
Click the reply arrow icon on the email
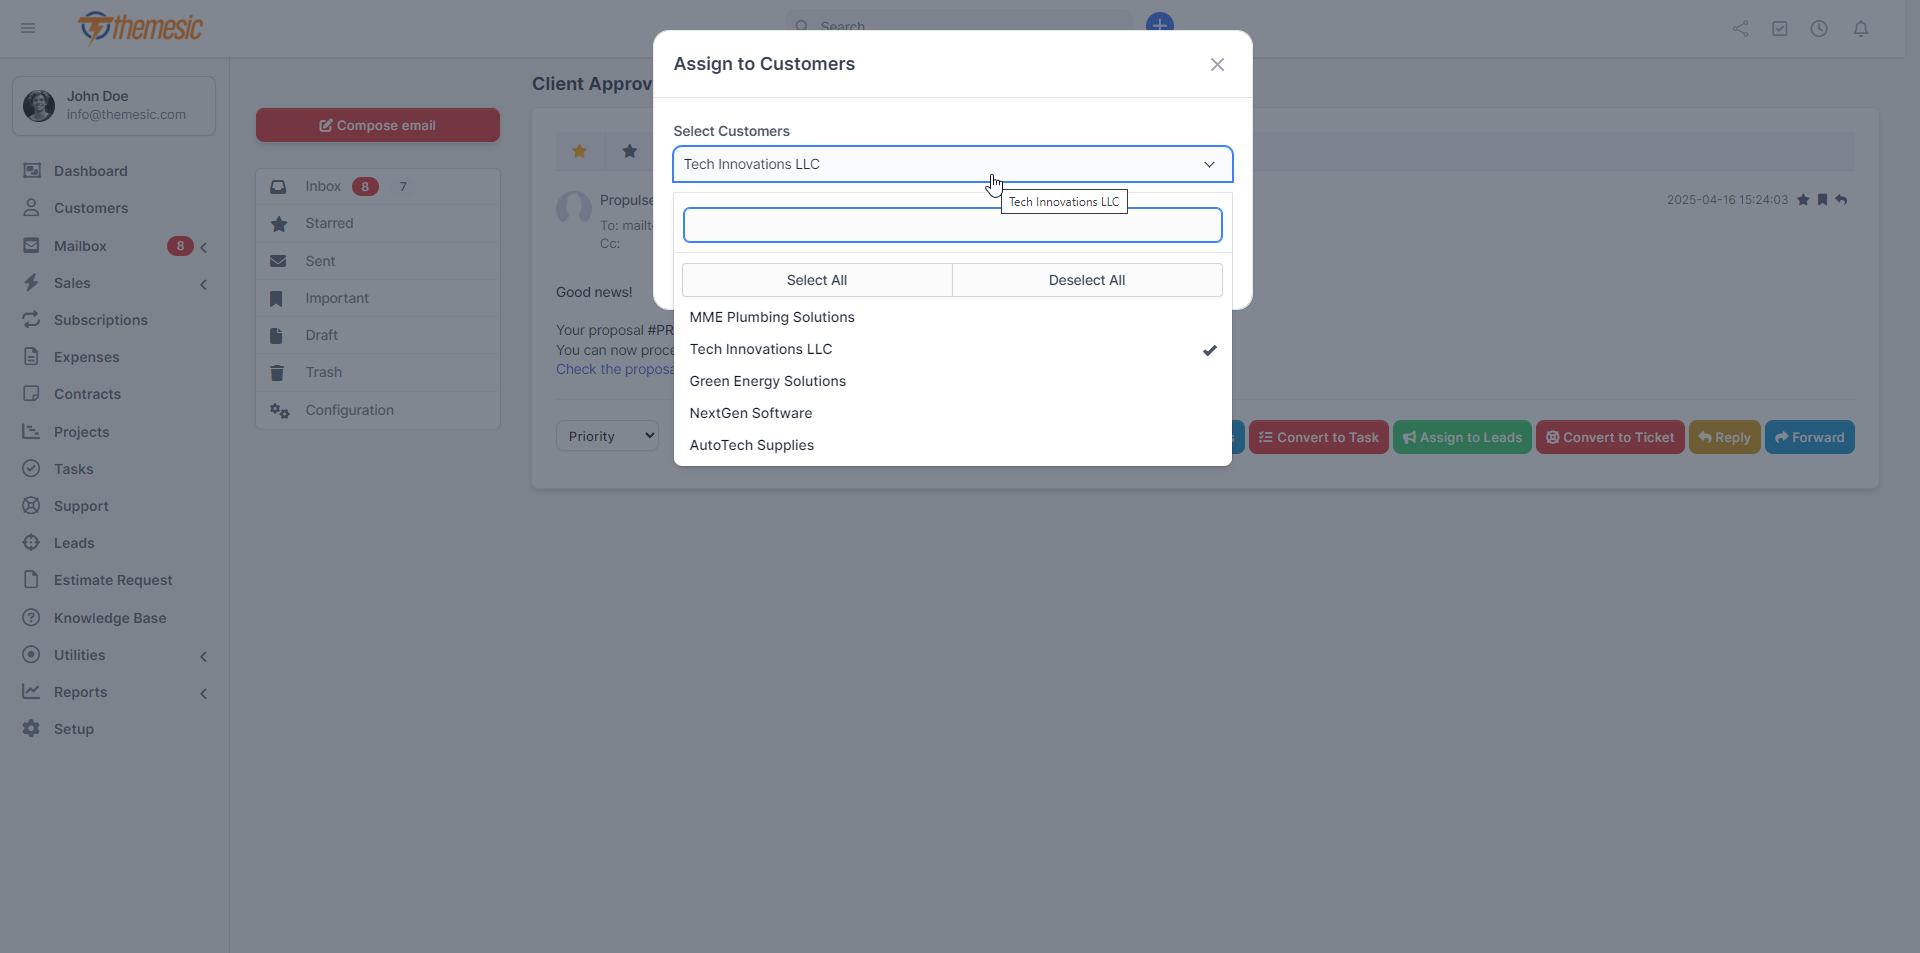tap(1843, 200)
